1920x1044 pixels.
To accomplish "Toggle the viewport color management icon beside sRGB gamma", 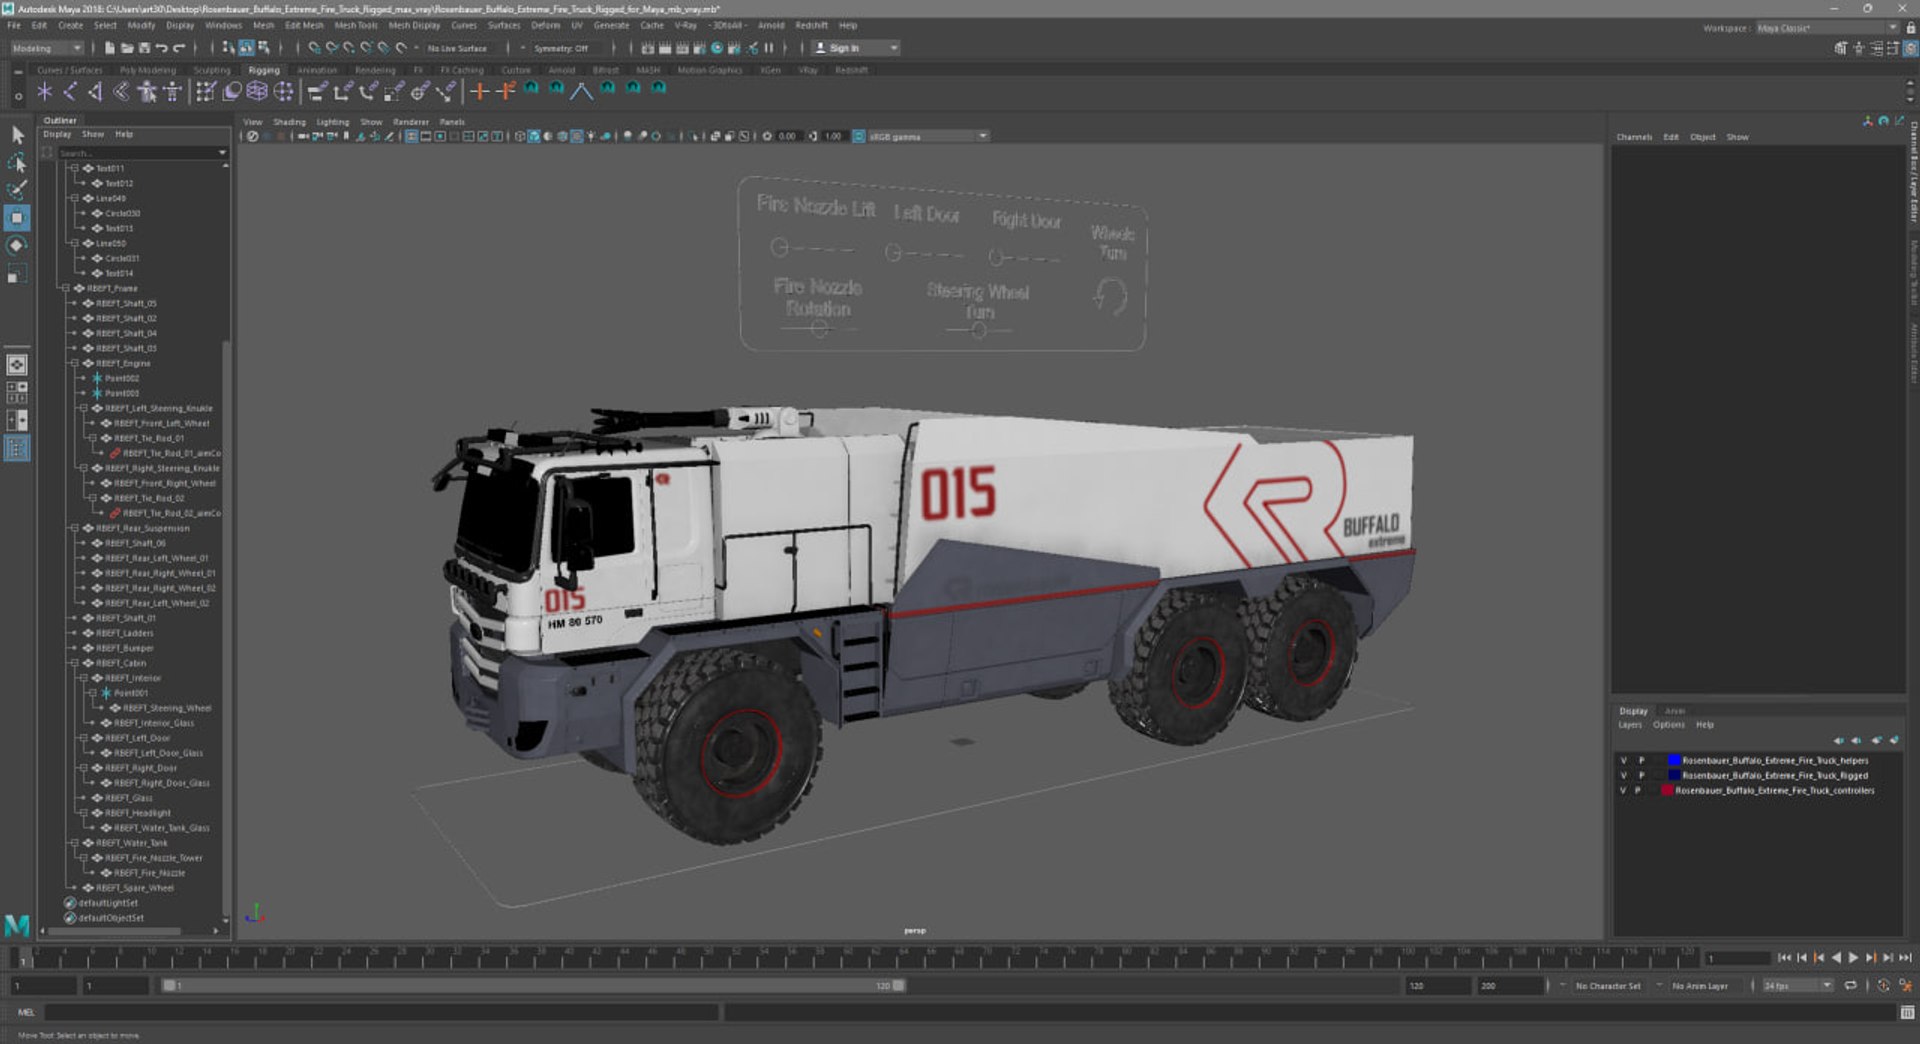I will pos(859,136).
